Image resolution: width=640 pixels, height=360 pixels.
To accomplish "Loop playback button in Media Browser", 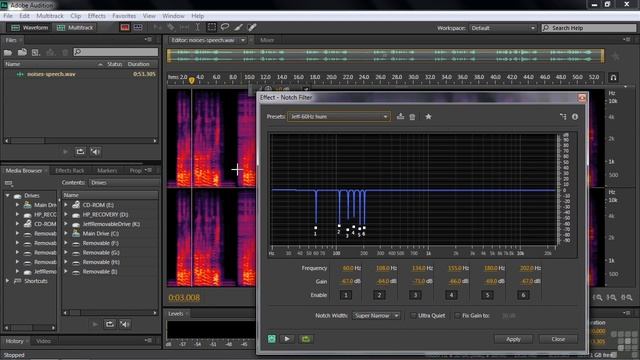I will [x=110, y=324].
